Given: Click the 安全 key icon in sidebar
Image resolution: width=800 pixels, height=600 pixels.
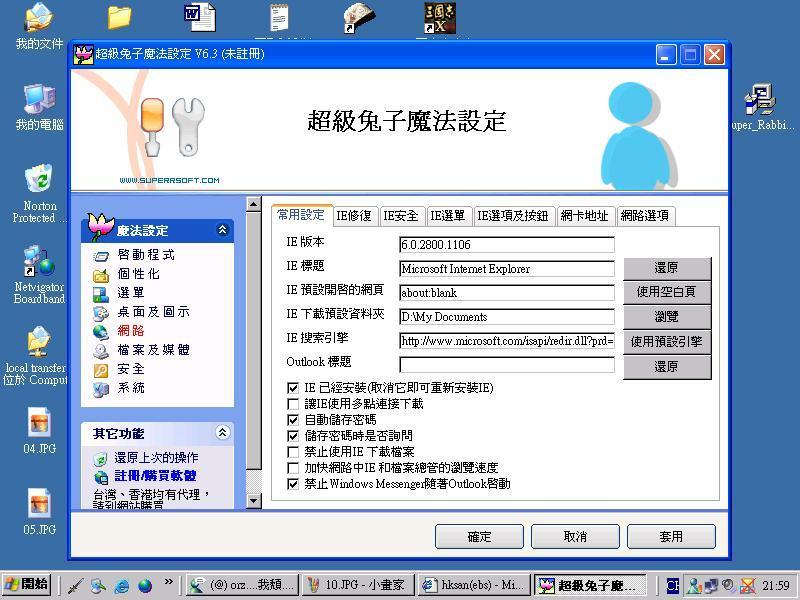Looking at the screenshot, I should tap(101, 370).
